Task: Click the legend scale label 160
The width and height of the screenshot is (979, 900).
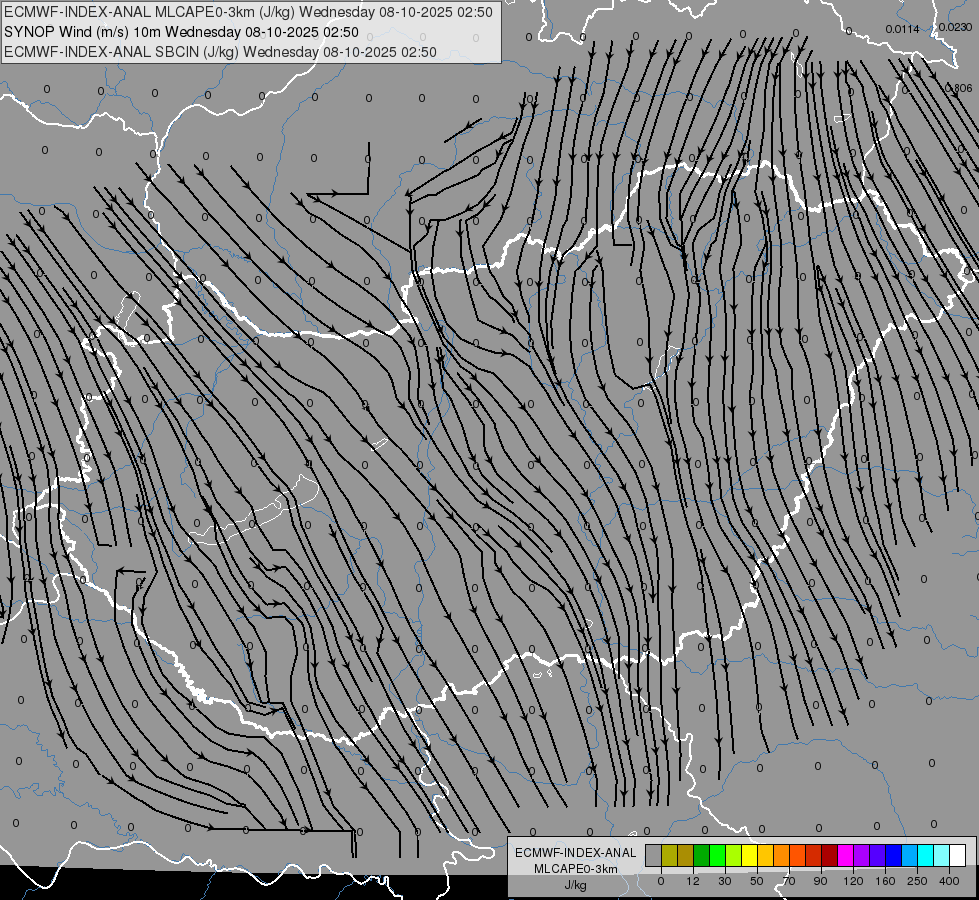Action: (x=885, y=881)
